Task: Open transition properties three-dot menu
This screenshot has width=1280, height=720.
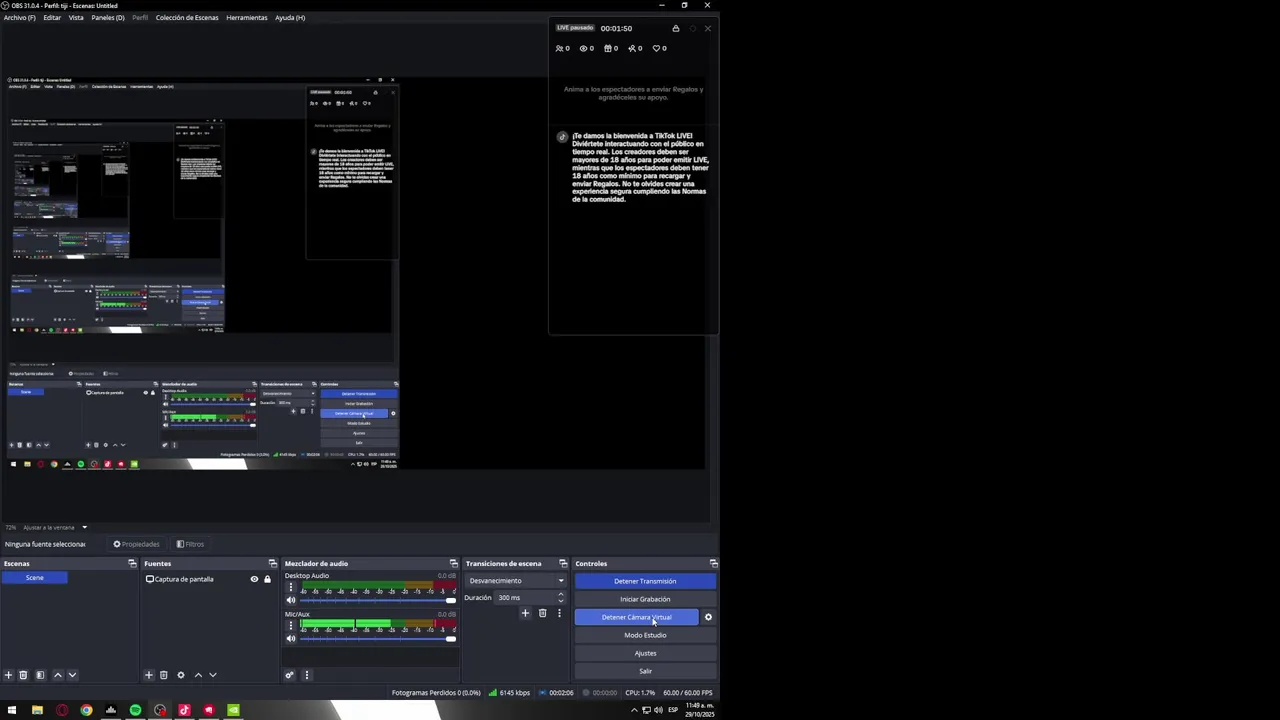Action: [x=559, y=613]
